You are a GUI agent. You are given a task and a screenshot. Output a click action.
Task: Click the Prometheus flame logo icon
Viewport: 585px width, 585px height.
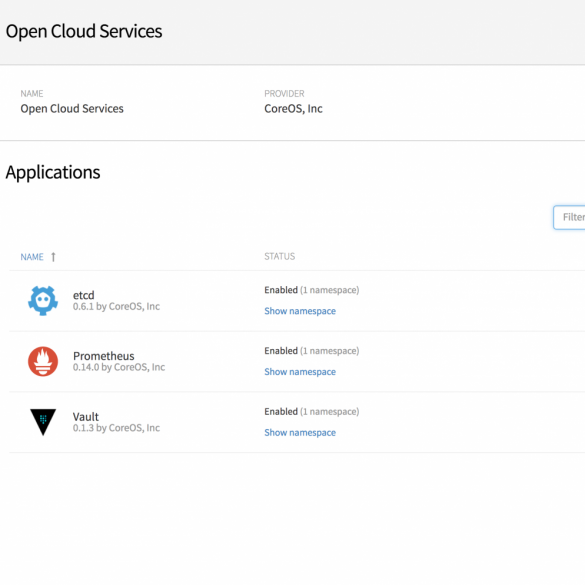click(43, 361)
